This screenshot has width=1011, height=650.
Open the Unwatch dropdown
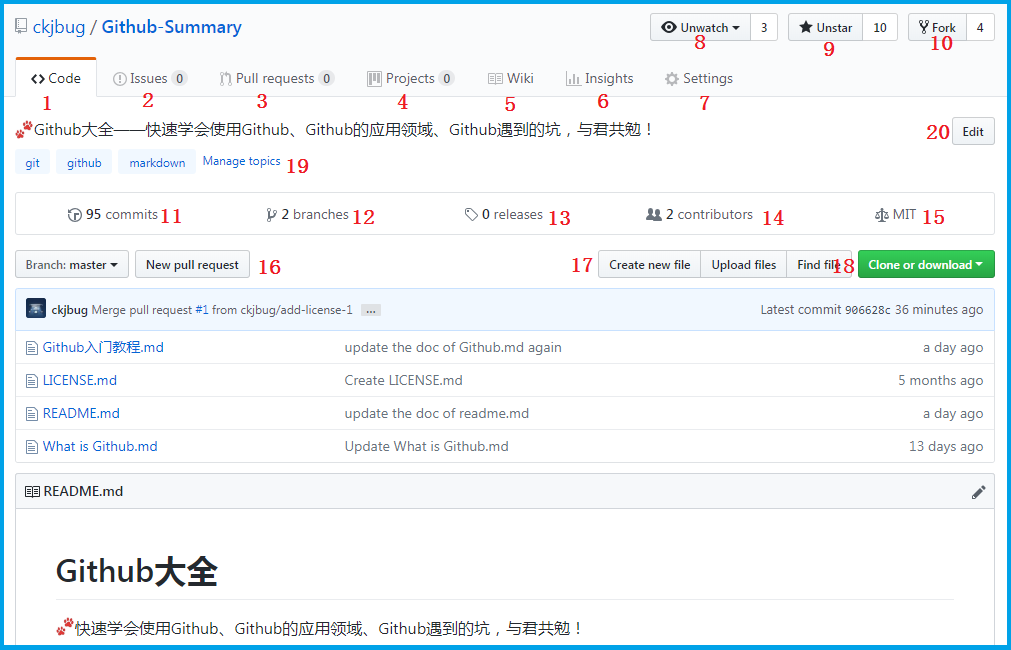700,28
